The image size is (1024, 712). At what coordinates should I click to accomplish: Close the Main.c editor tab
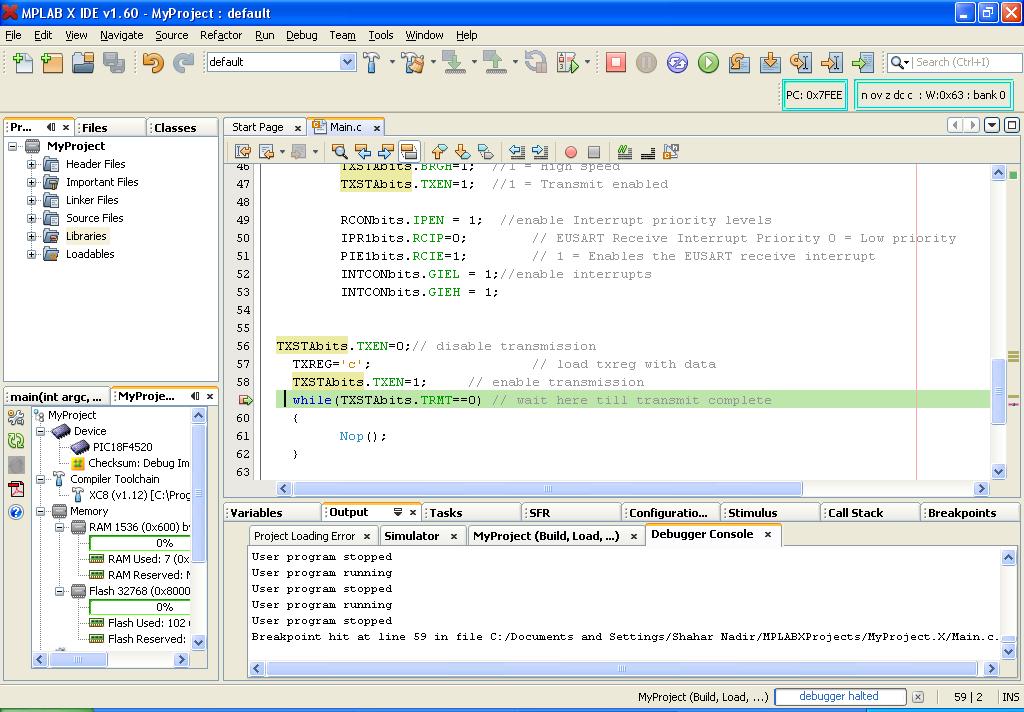[377, 127]
